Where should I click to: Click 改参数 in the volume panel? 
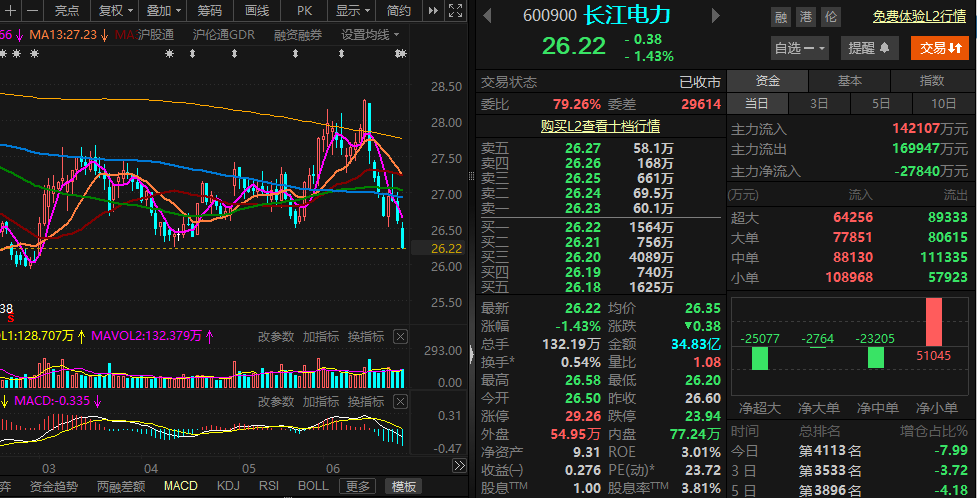pyautogui.click(x=276, y=337)
